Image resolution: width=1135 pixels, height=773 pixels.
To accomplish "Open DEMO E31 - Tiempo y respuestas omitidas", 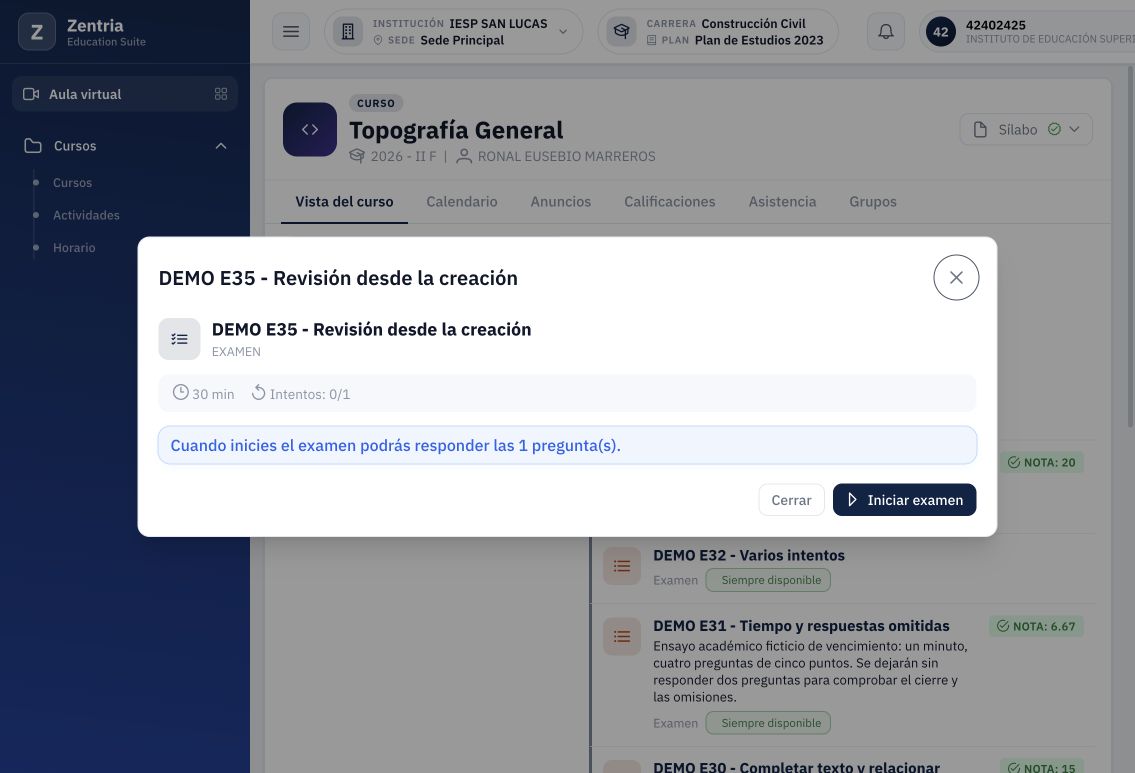I will pyautogui.click(x=801, y=626).
